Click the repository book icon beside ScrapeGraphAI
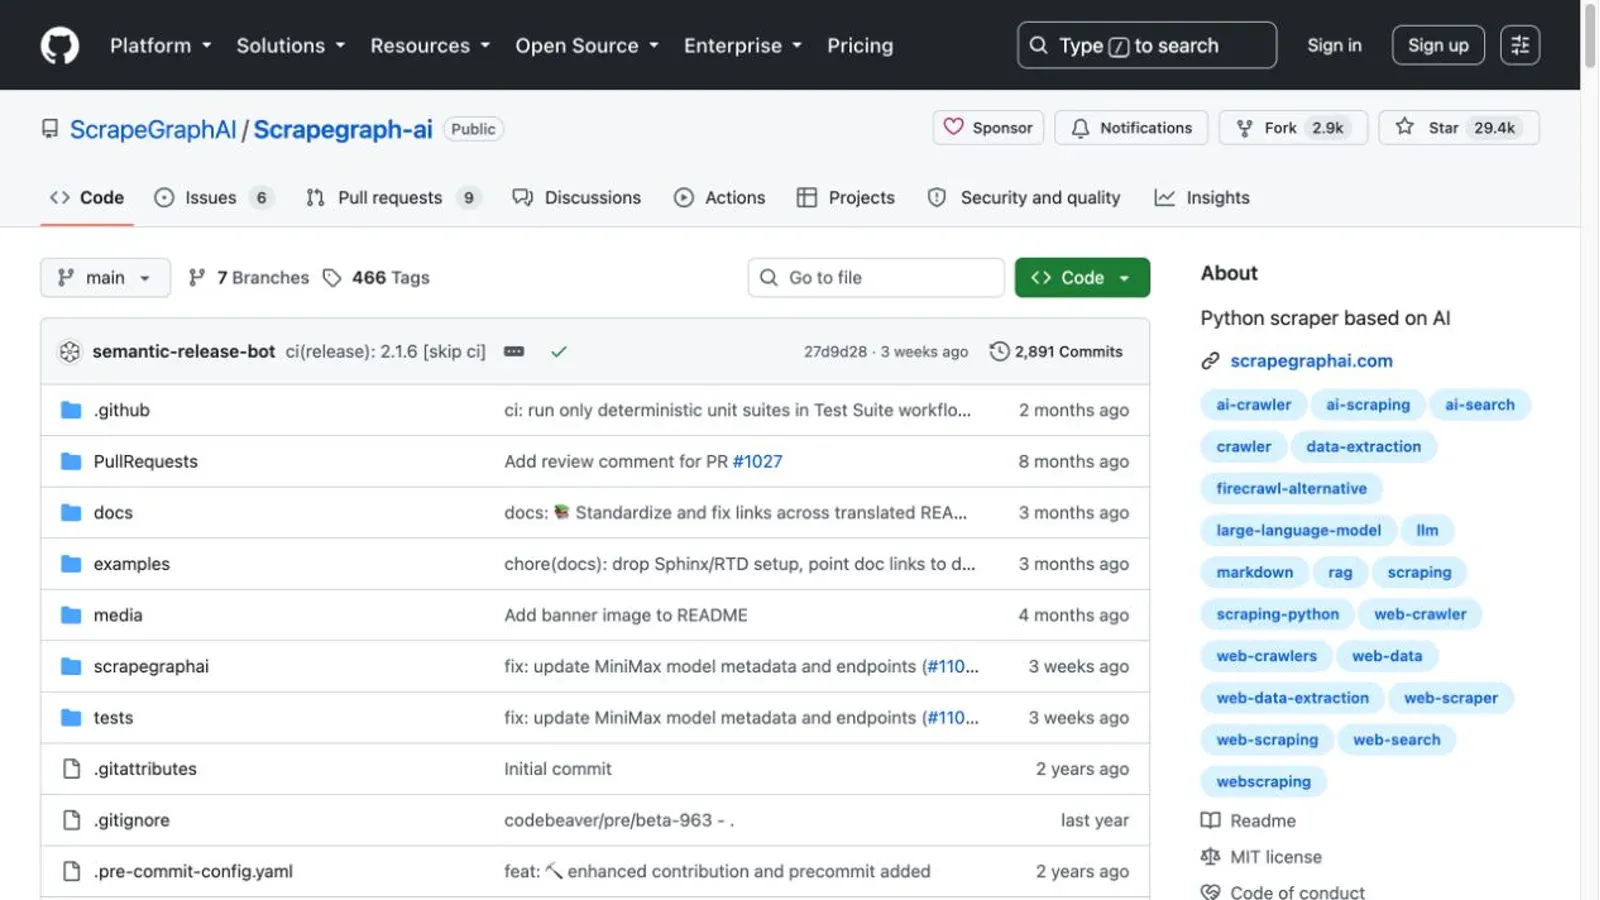 [50, 129]
